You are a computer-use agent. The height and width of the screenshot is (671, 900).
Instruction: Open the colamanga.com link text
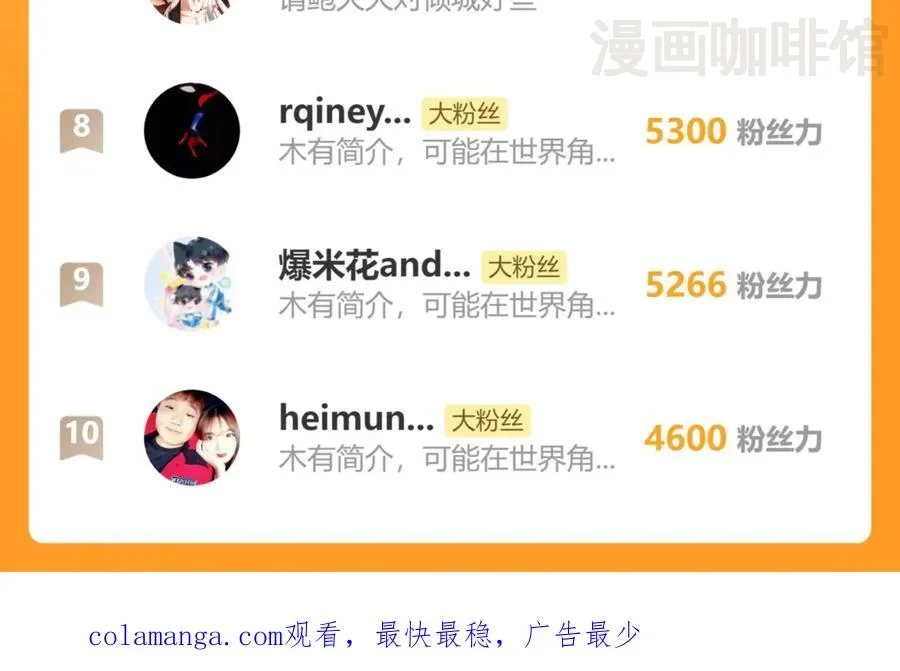[x=186, y=637]
